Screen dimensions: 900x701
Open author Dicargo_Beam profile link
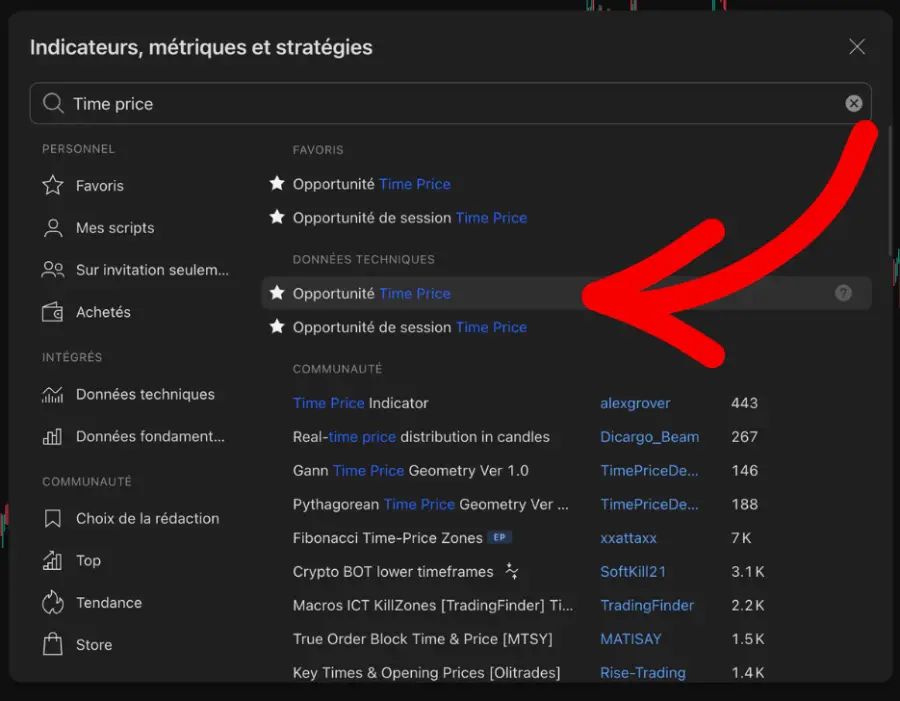(x=649, y=437)
